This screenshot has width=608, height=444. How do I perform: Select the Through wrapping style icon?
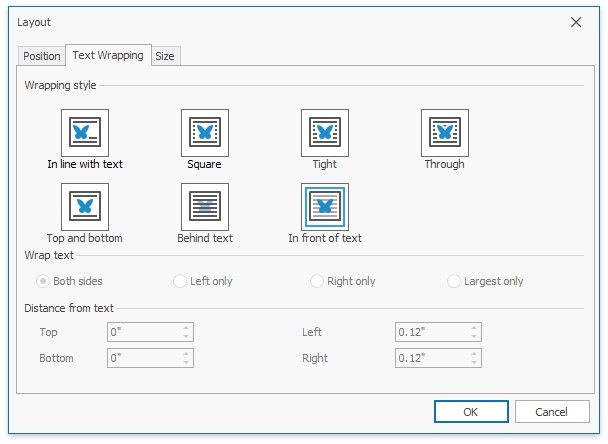[445, 133]
